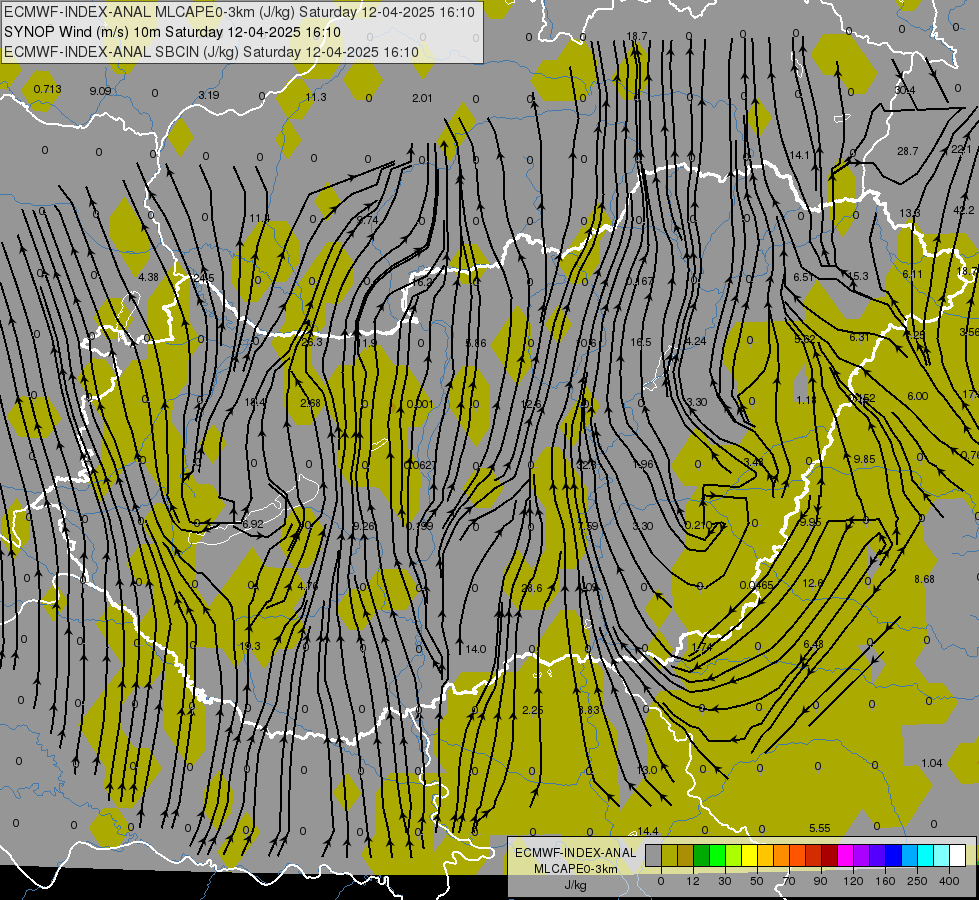979x900 pixels.
Task: Click the map value 0.167
Action: pos(640,281)
